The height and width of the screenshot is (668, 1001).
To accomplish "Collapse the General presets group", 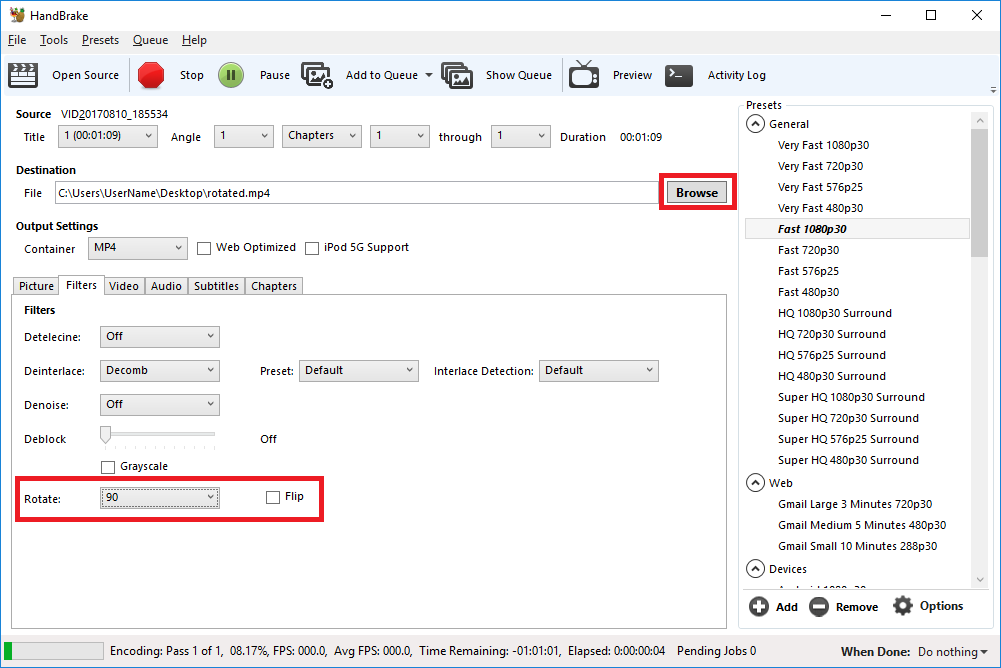I will click(x=755, y=124).
